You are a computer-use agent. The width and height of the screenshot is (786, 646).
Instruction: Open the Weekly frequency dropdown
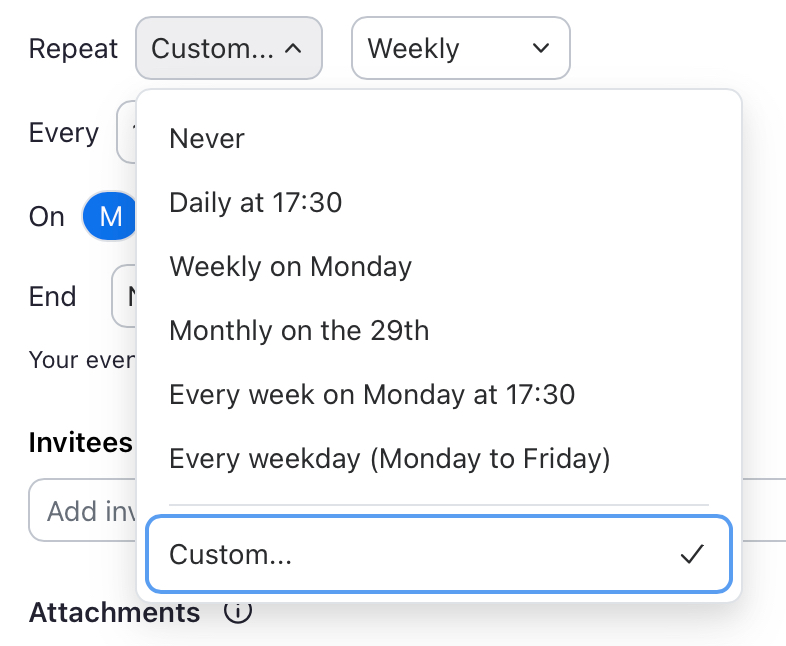(460, 48)
